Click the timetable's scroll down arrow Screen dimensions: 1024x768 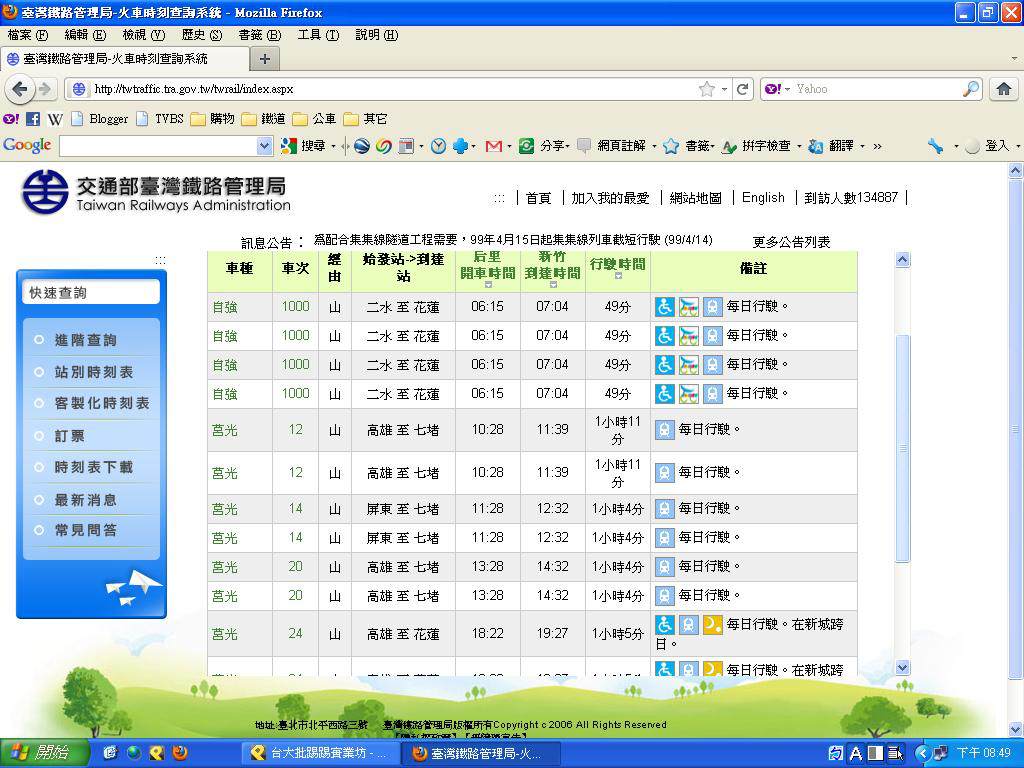(903, 667)
